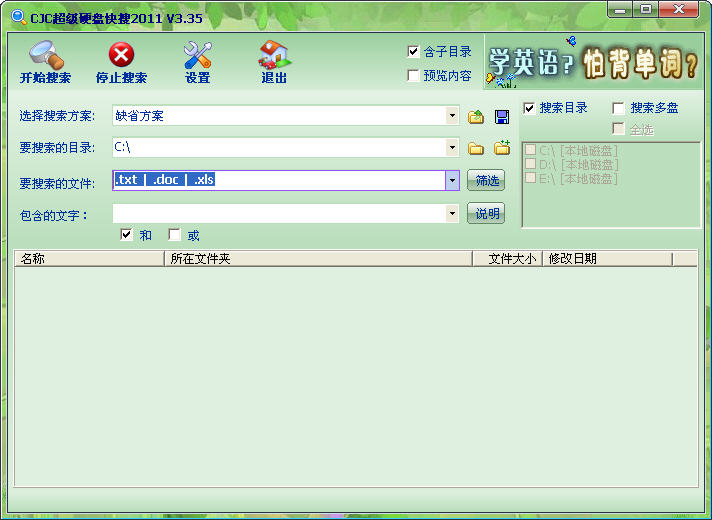Click the 说明 button

click(x=486, y=213)
